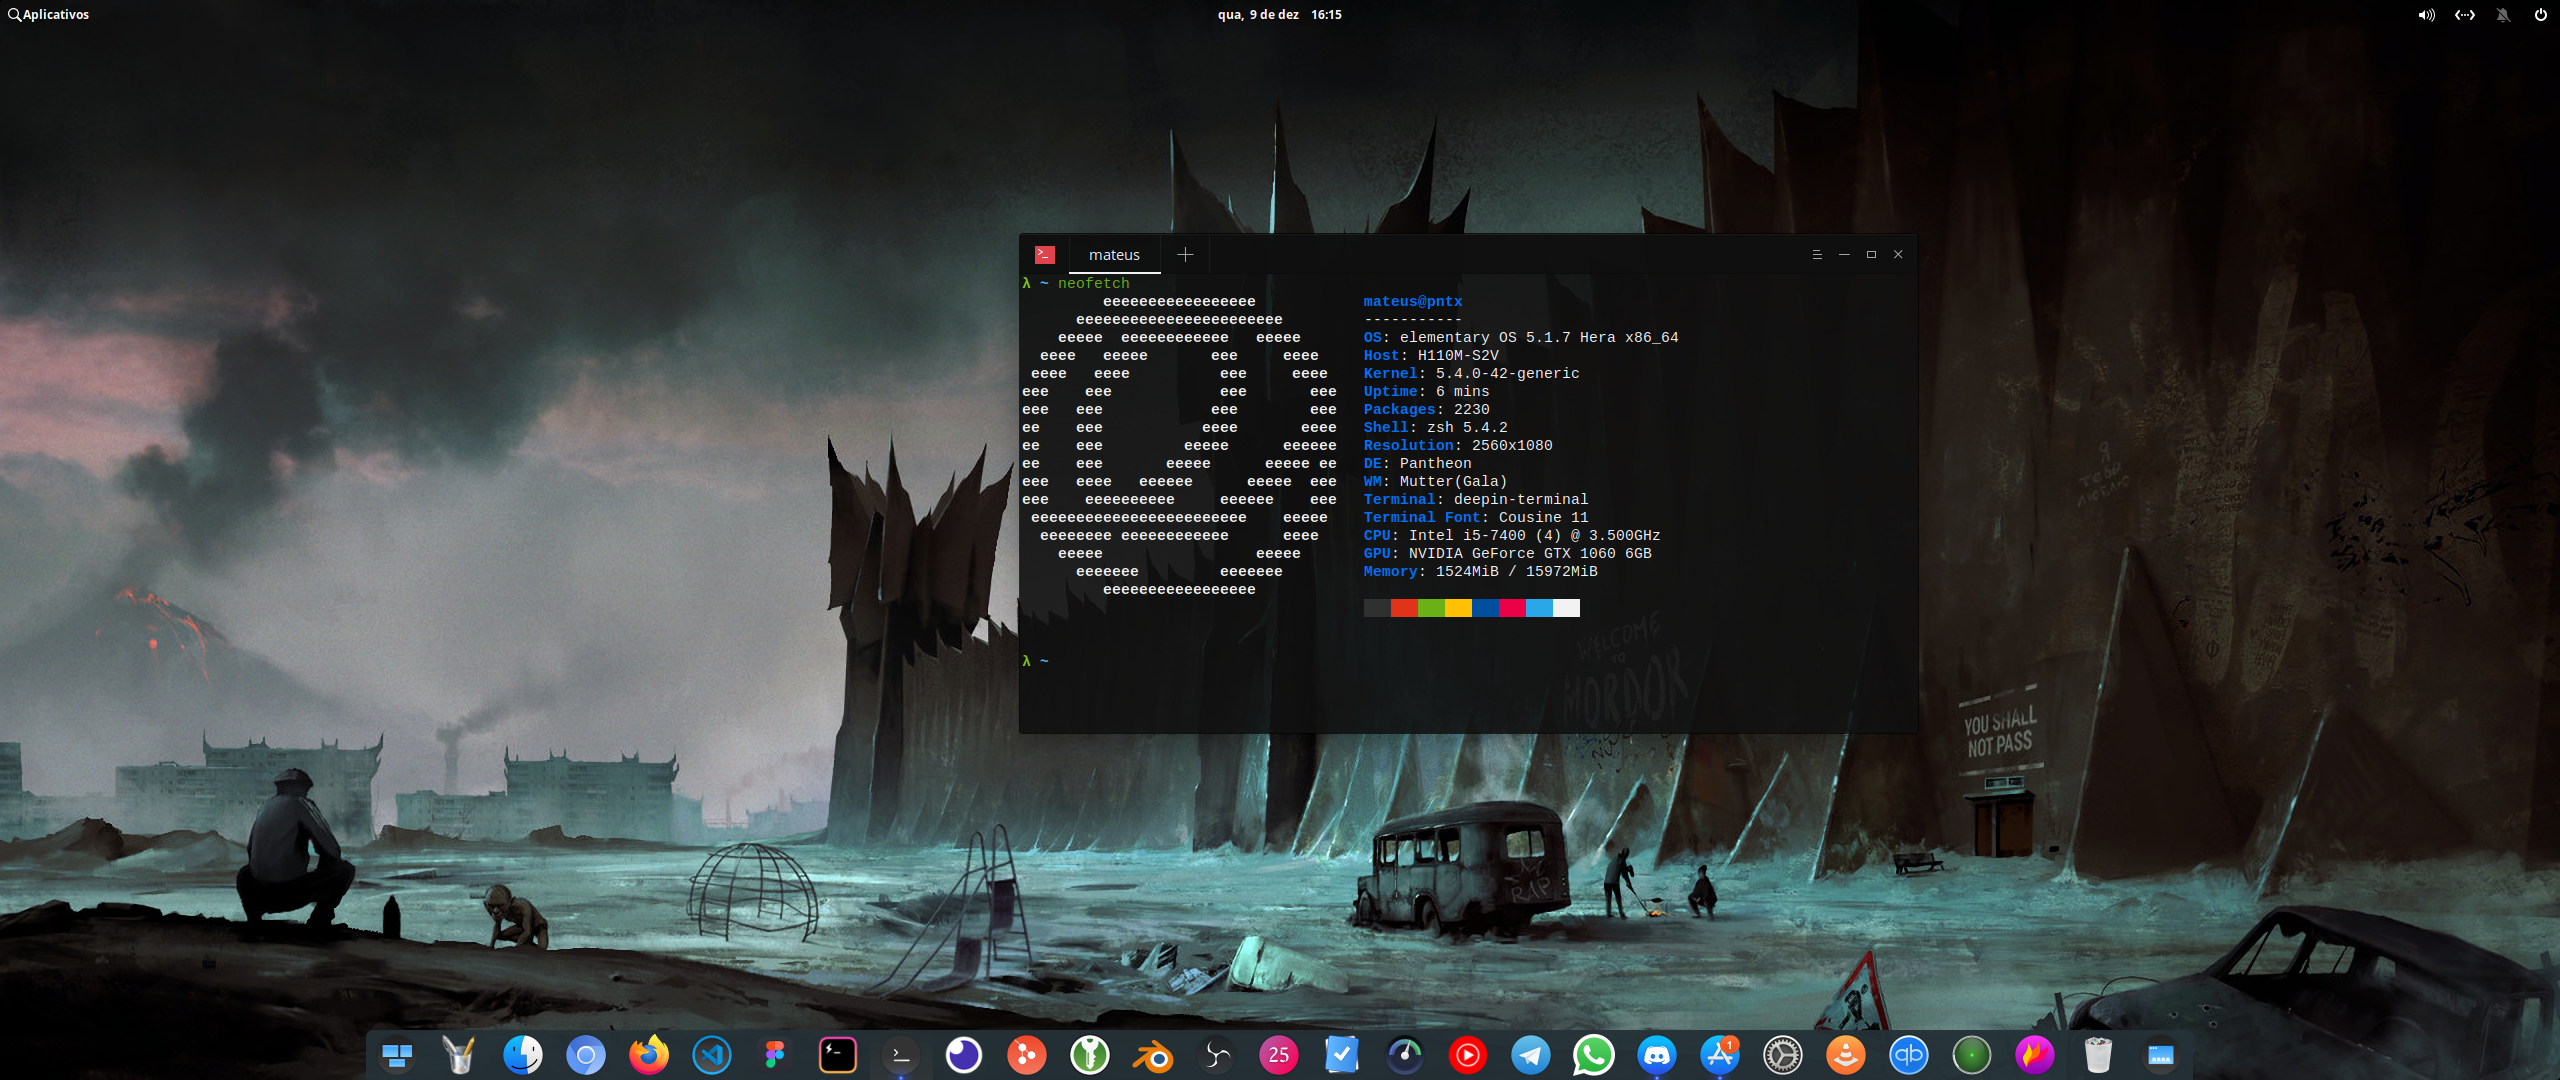Open the date and time indicator
Viewport: 2560px width, 1080px height.
click(x=1280, y=15)
